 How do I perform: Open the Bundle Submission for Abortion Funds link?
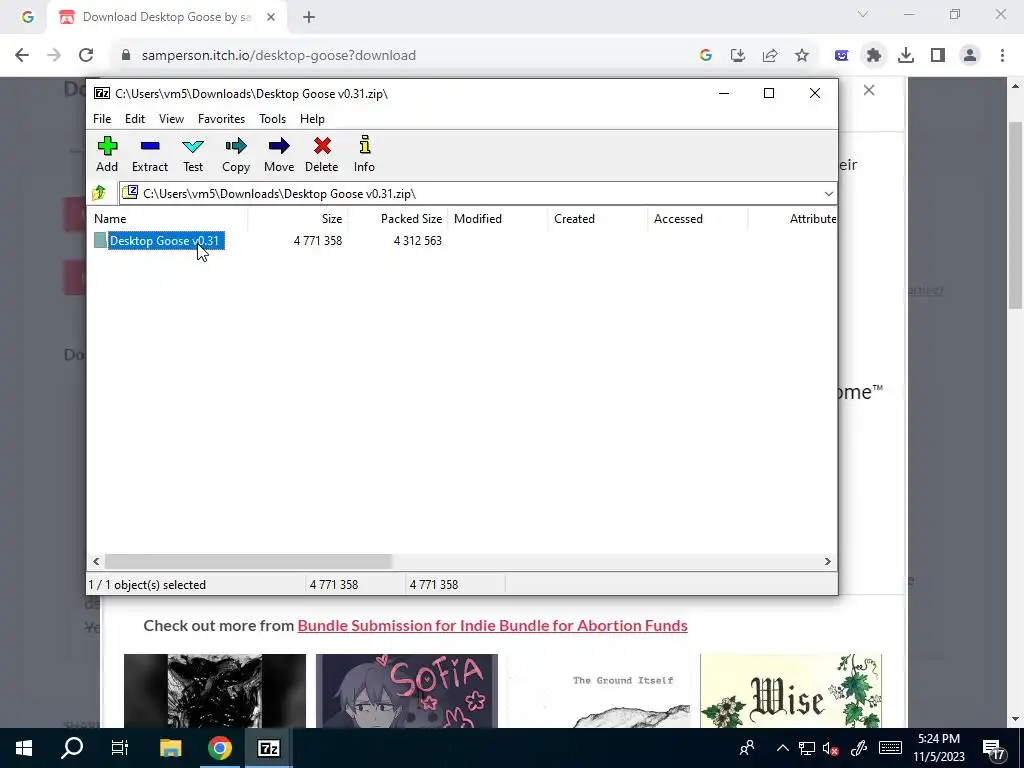[492, 626]
